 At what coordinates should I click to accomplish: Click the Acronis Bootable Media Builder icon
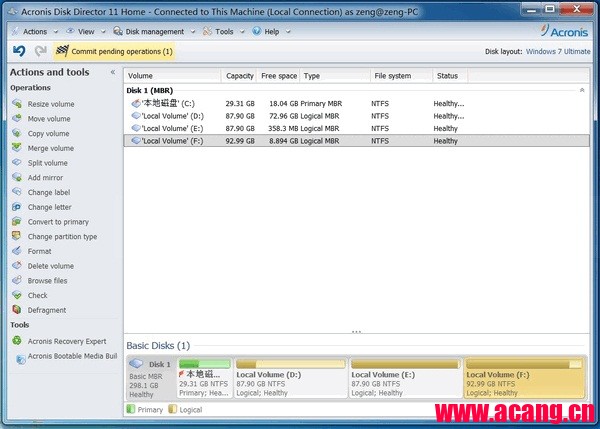(21, 359)
